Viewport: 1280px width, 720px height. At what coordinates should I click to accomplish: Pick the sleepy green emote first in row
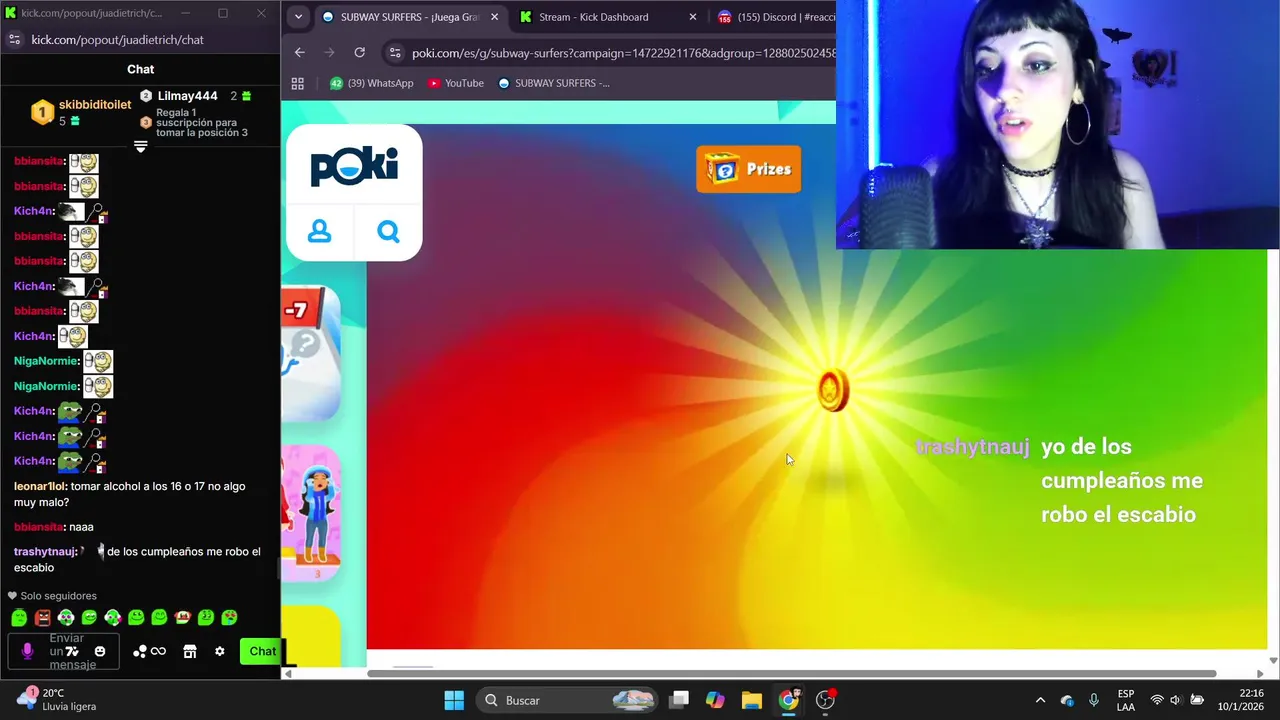pyautogui.click(x=19, y=618)
